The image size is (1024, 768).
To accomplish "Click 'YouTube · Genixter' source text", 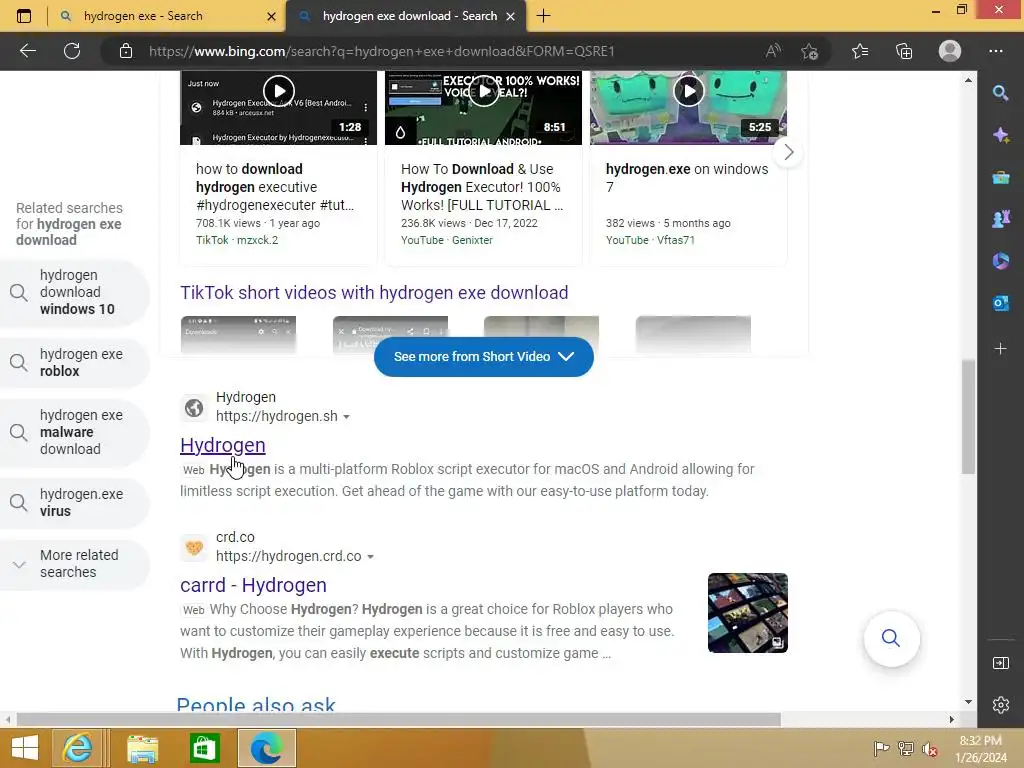I will [x=447, y=240].
